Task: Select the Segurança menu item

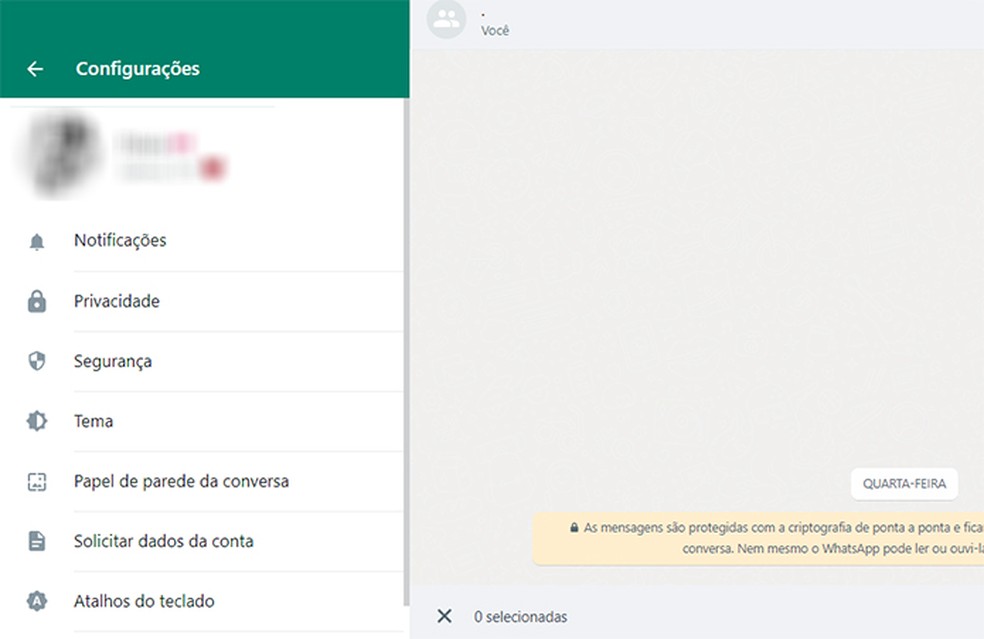Action: pyautogui.click(x=112, y=361)
